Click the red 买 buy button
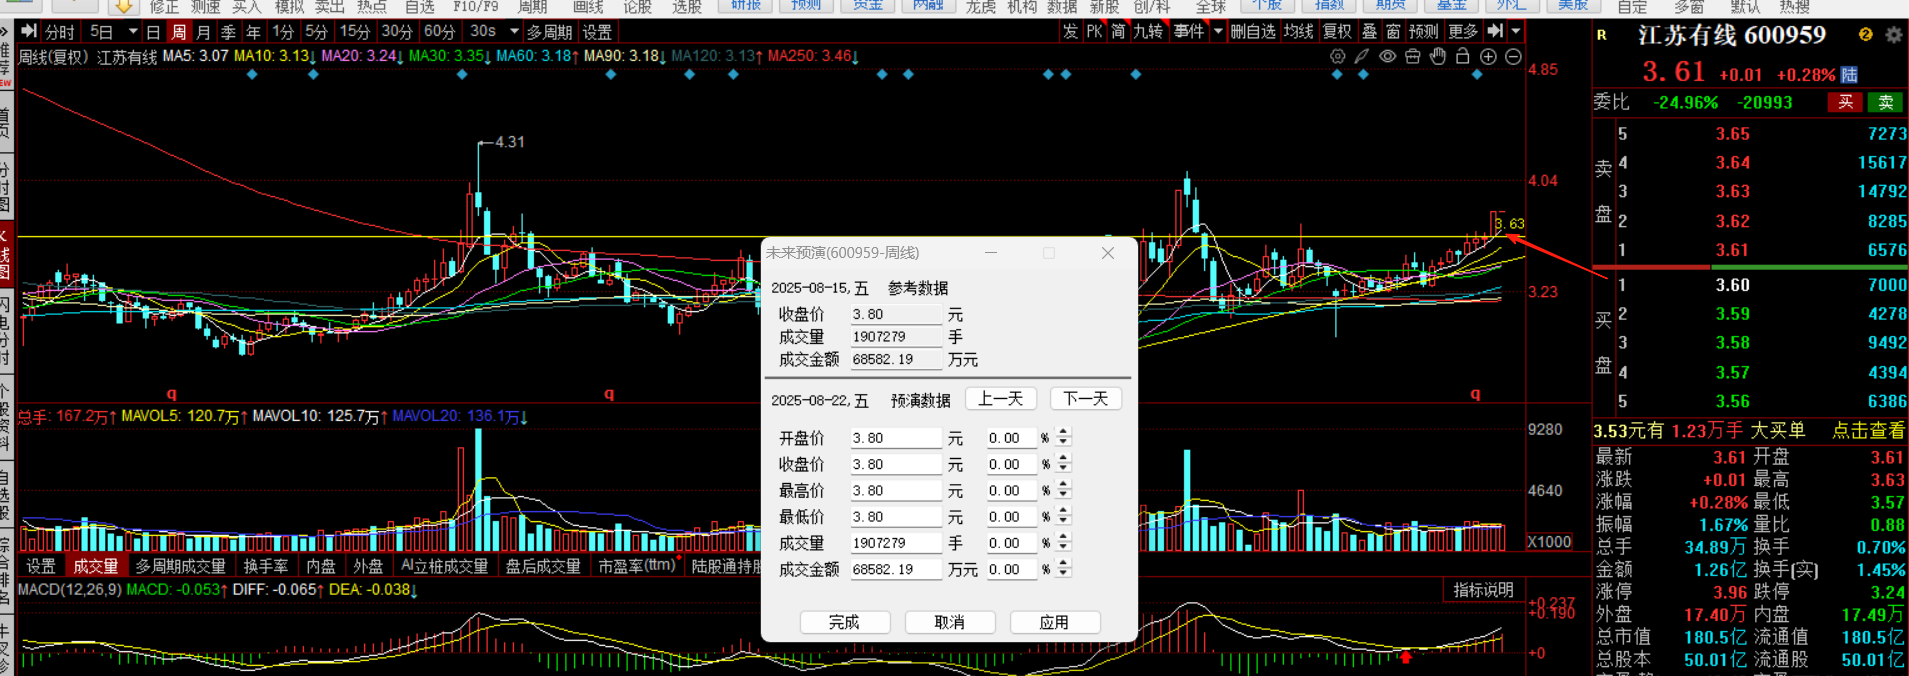 point(1845,102)
